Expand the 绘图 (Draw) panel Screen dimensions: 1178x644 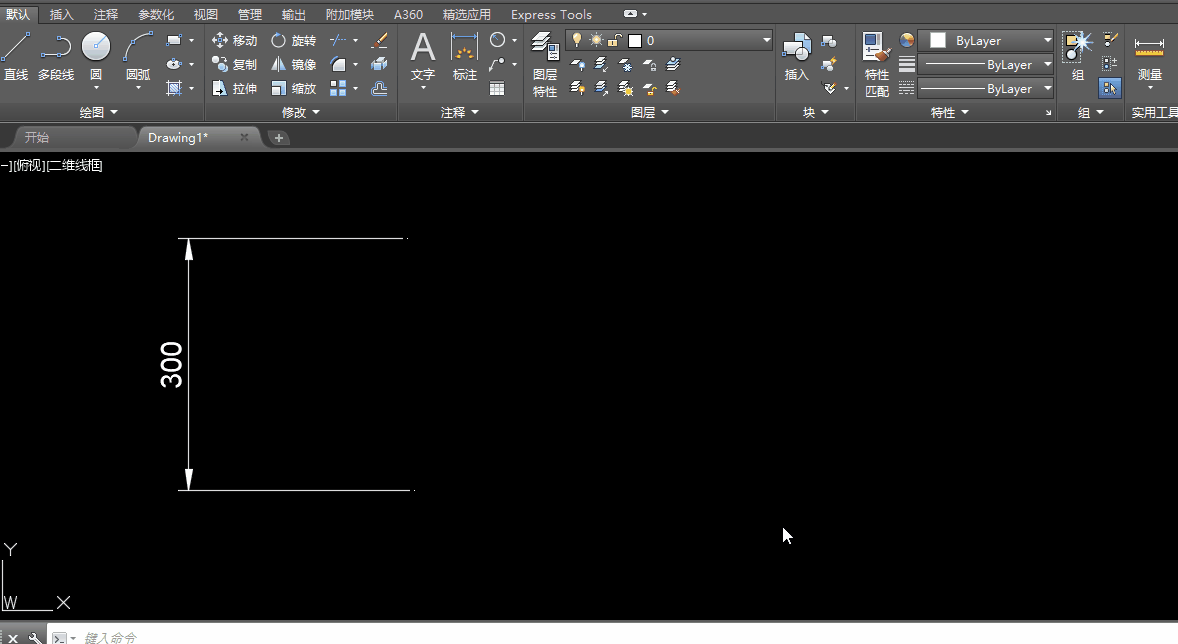[98, 113]
